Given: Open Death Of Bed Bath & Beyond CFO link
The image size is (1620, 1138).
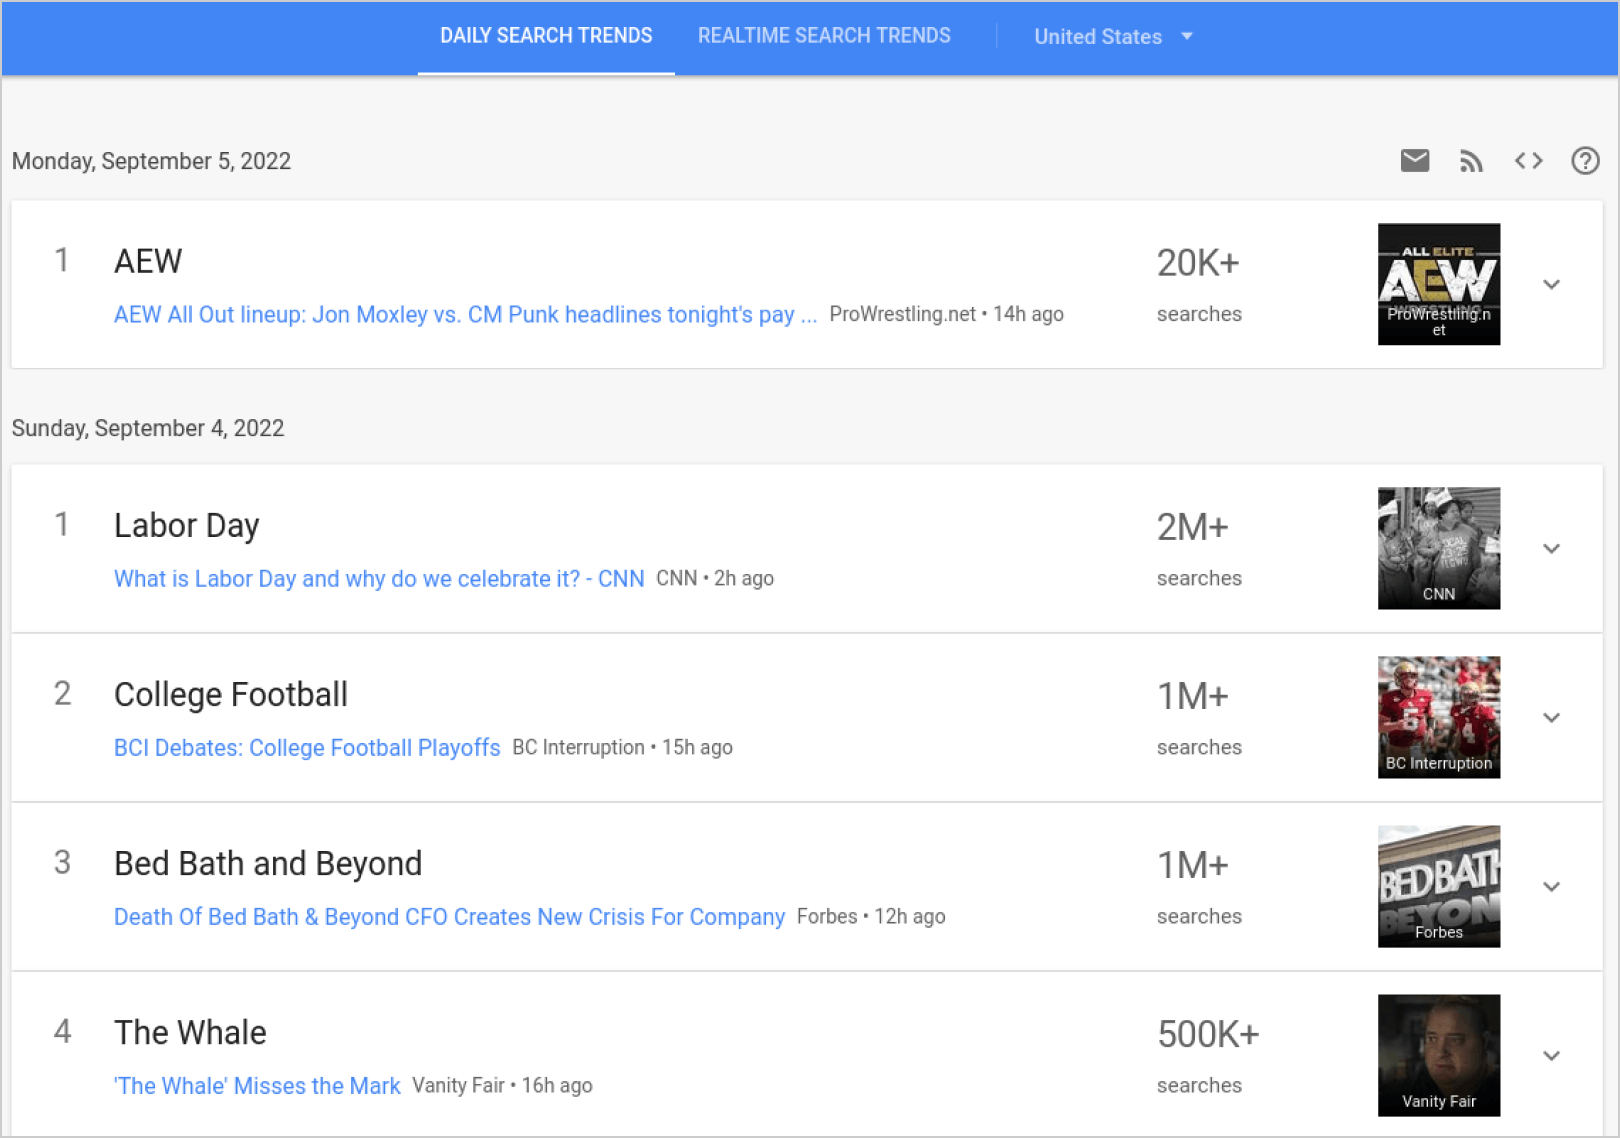Looking at the screenshot, I should [x=449, y=917].
